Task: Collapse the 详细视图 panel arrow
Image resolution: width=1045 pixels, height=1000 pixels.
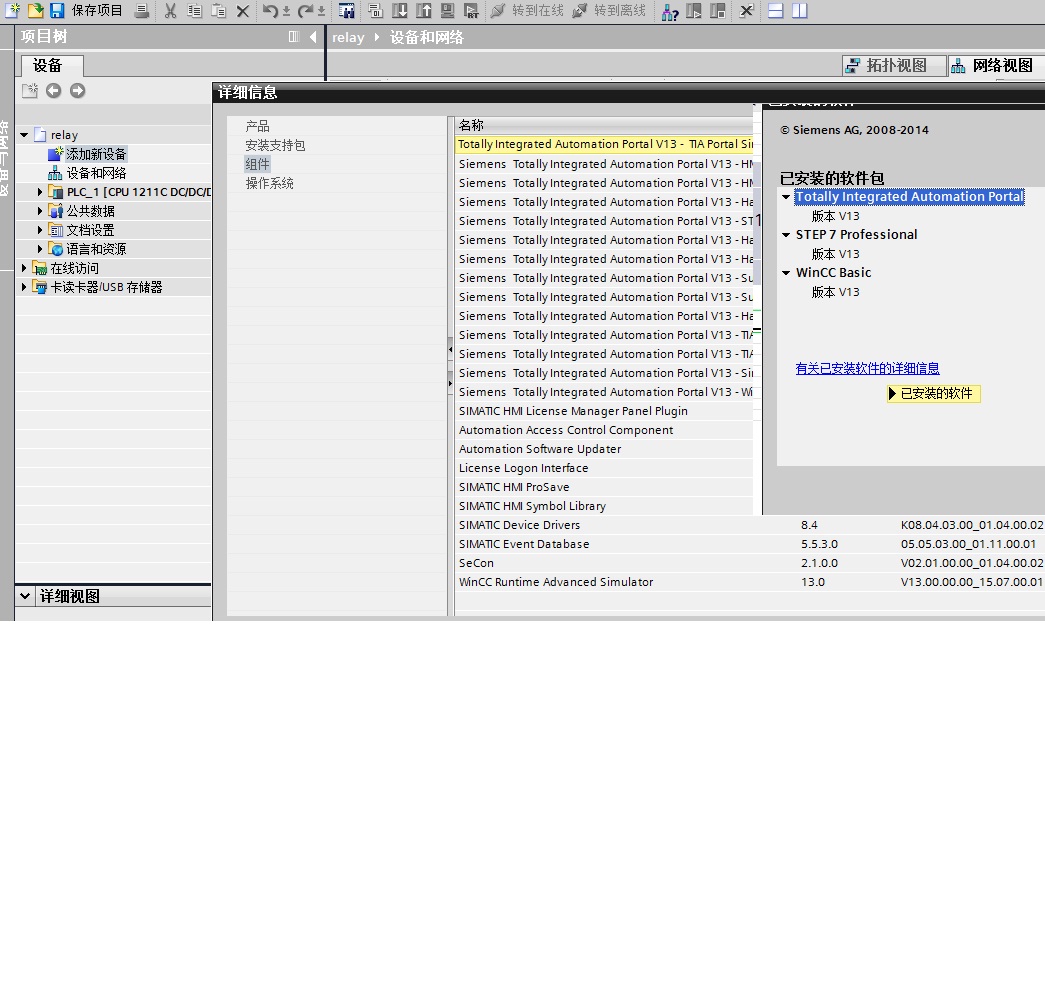Action: tap(25, 596)
